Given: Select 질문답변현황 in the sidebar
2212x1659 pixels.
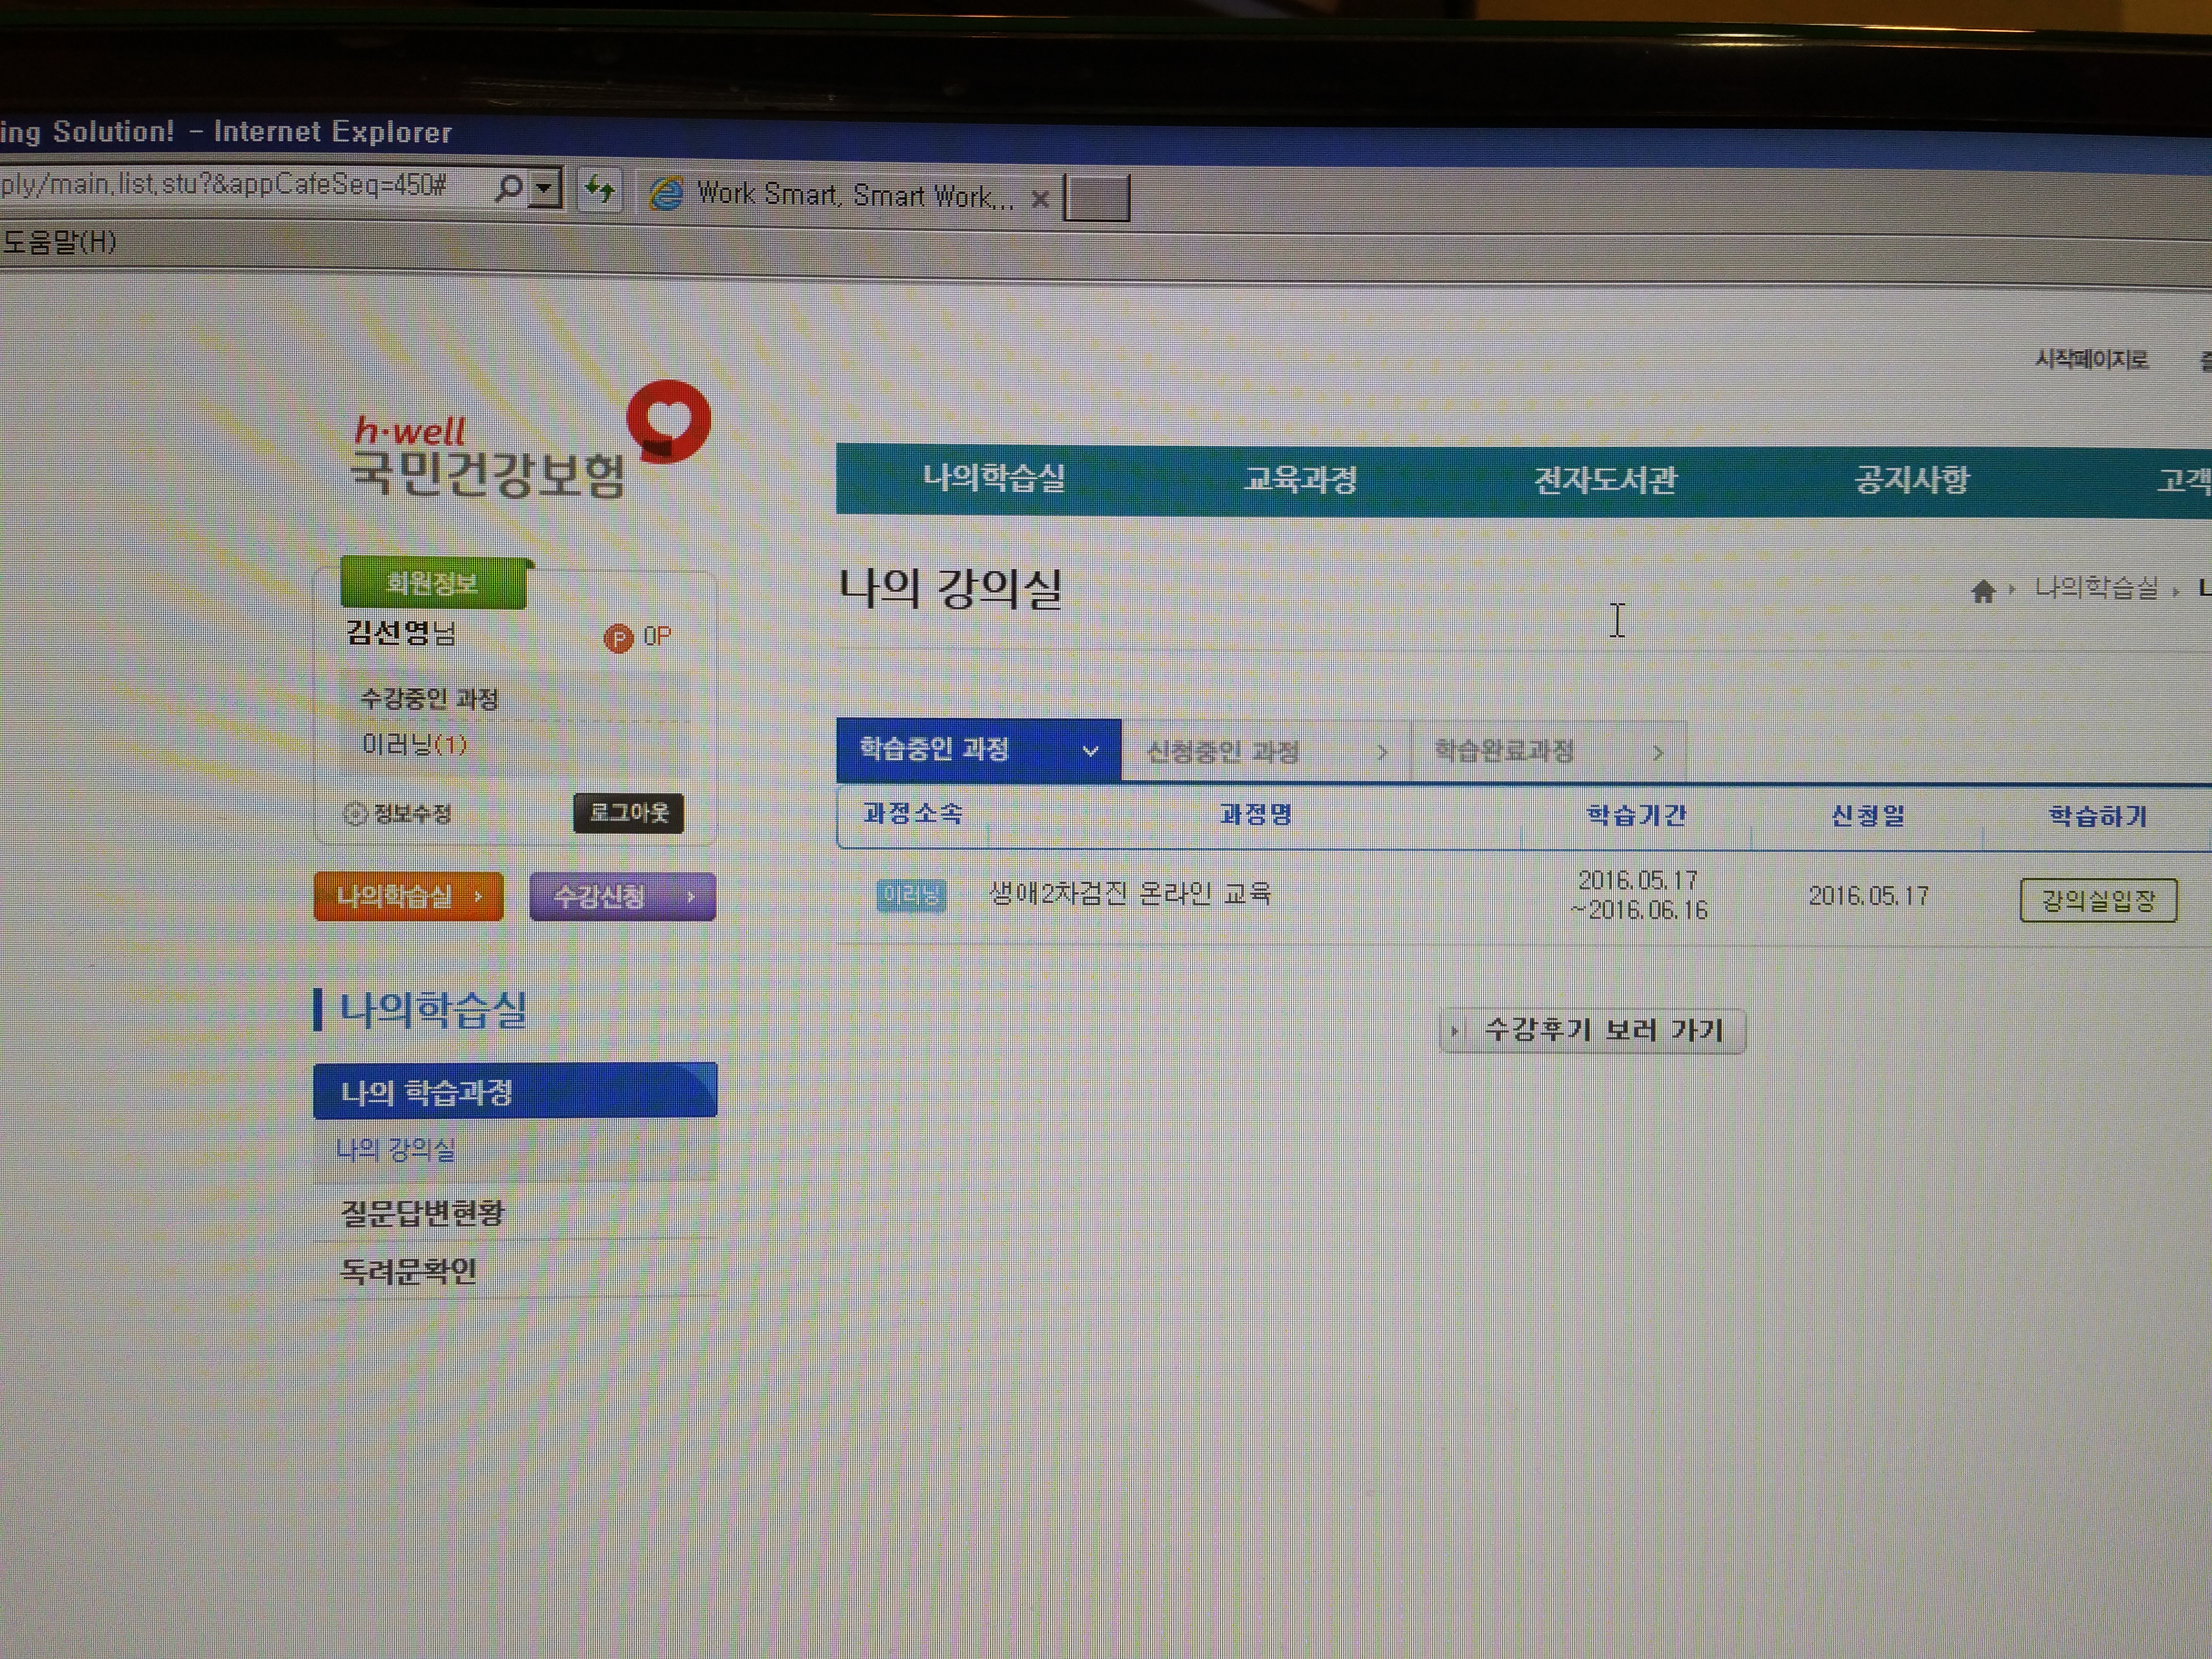Looking at the screenshot, I should coord(423,1213).
